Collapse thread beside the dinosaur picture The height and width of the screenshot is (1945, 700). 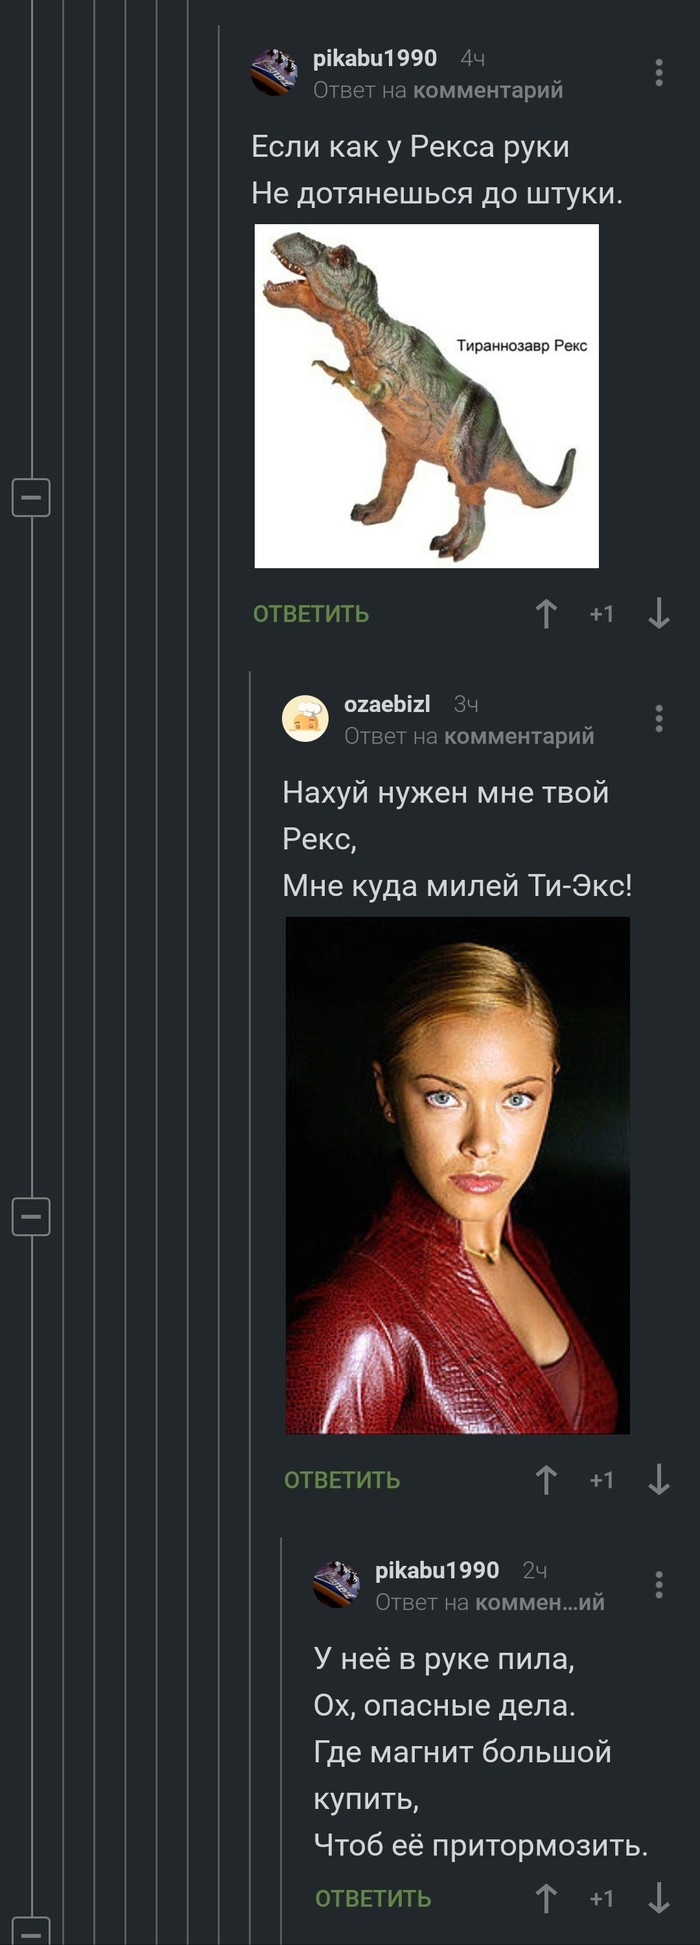point(31,497)
